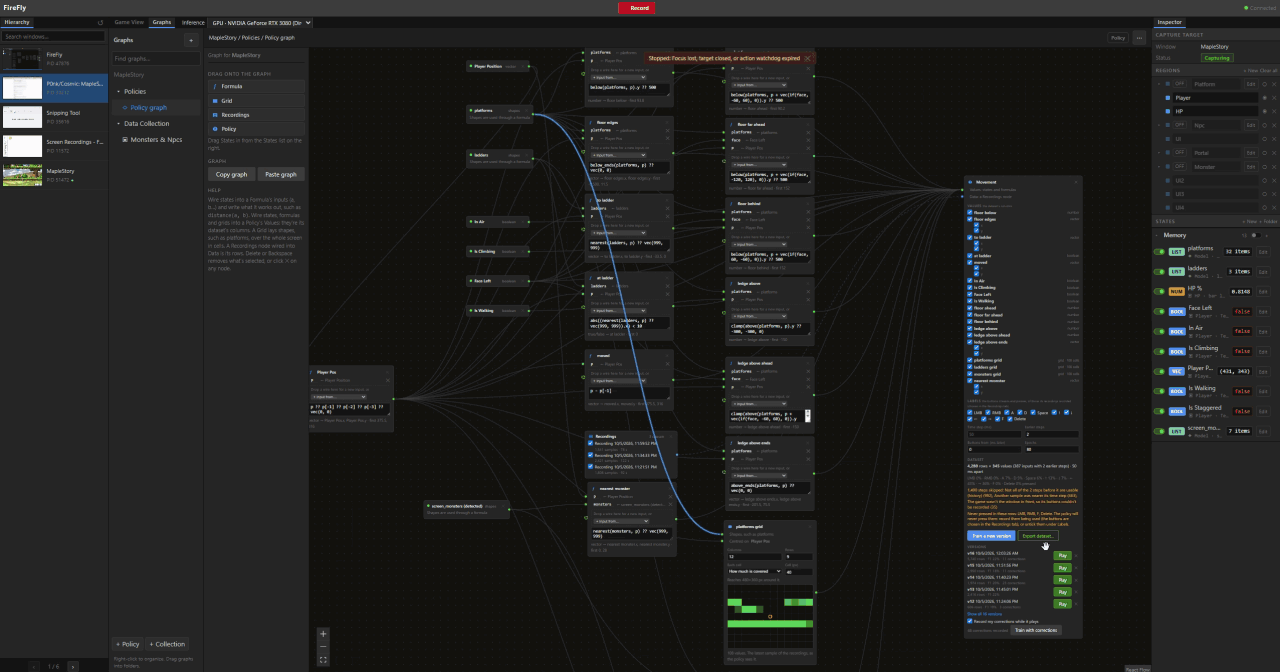Screen dimensions: 1280x672
Task: Select the Formula node type
Action: [256, 86]
